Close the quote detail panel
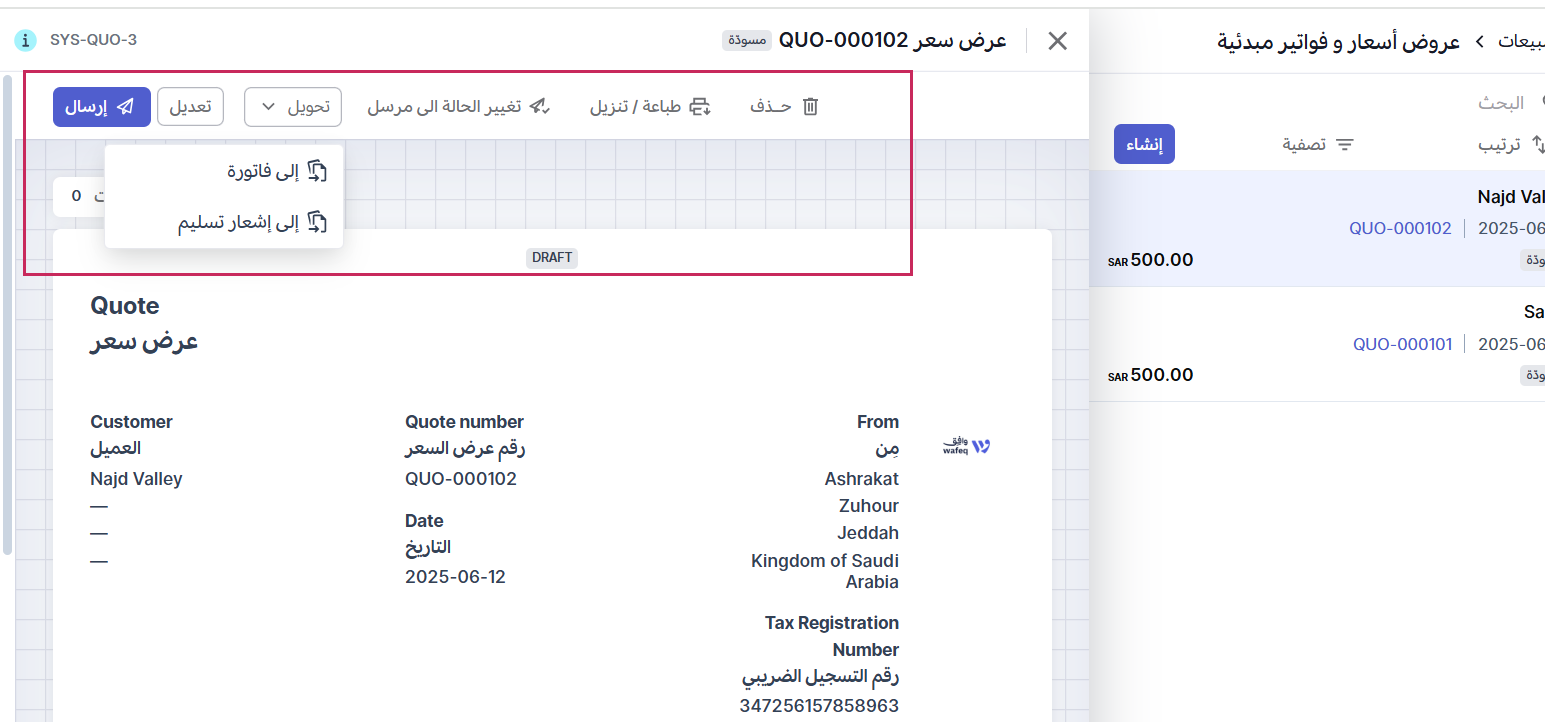This screenshot has width=1545, height=722. [1057, 41]
